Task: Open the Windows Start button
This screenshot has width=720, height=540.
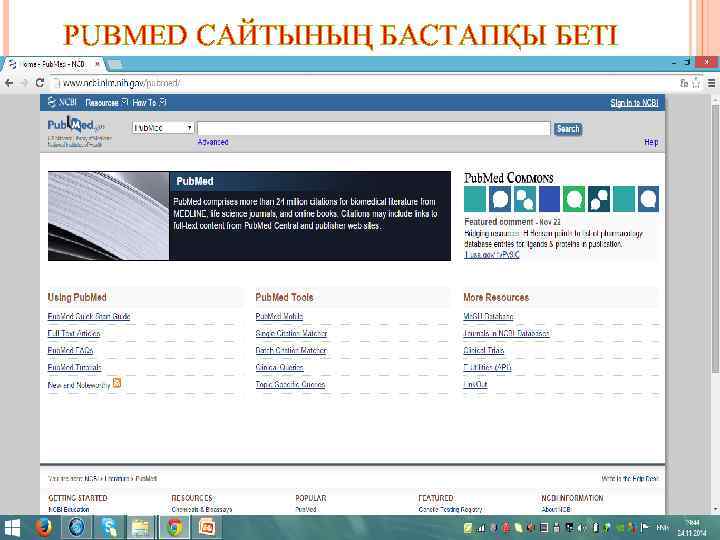Action: (x=12, y=528)
